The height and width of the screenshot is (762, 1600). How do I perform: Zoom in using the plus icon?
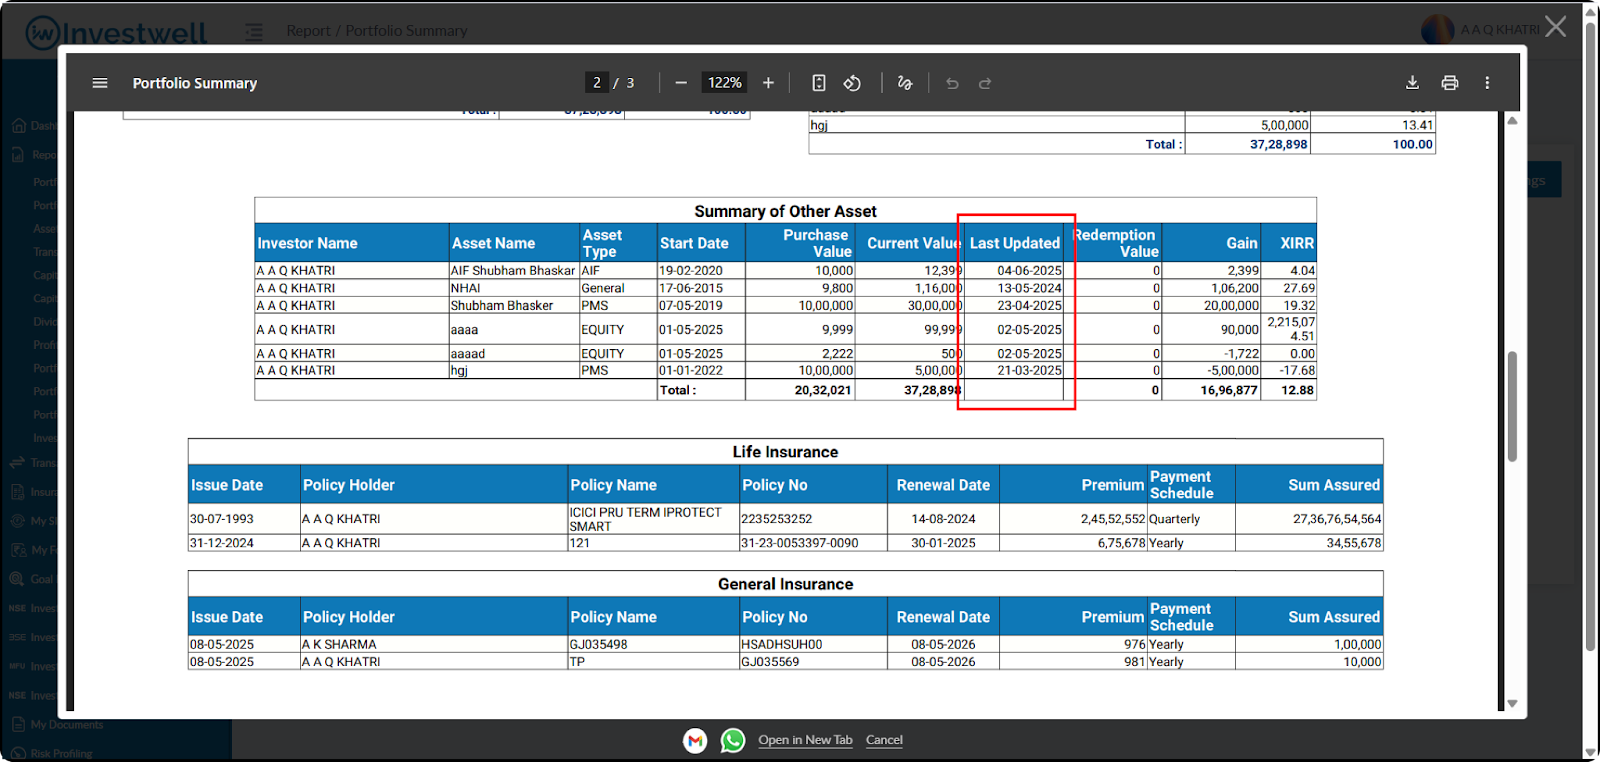(768, 83)
